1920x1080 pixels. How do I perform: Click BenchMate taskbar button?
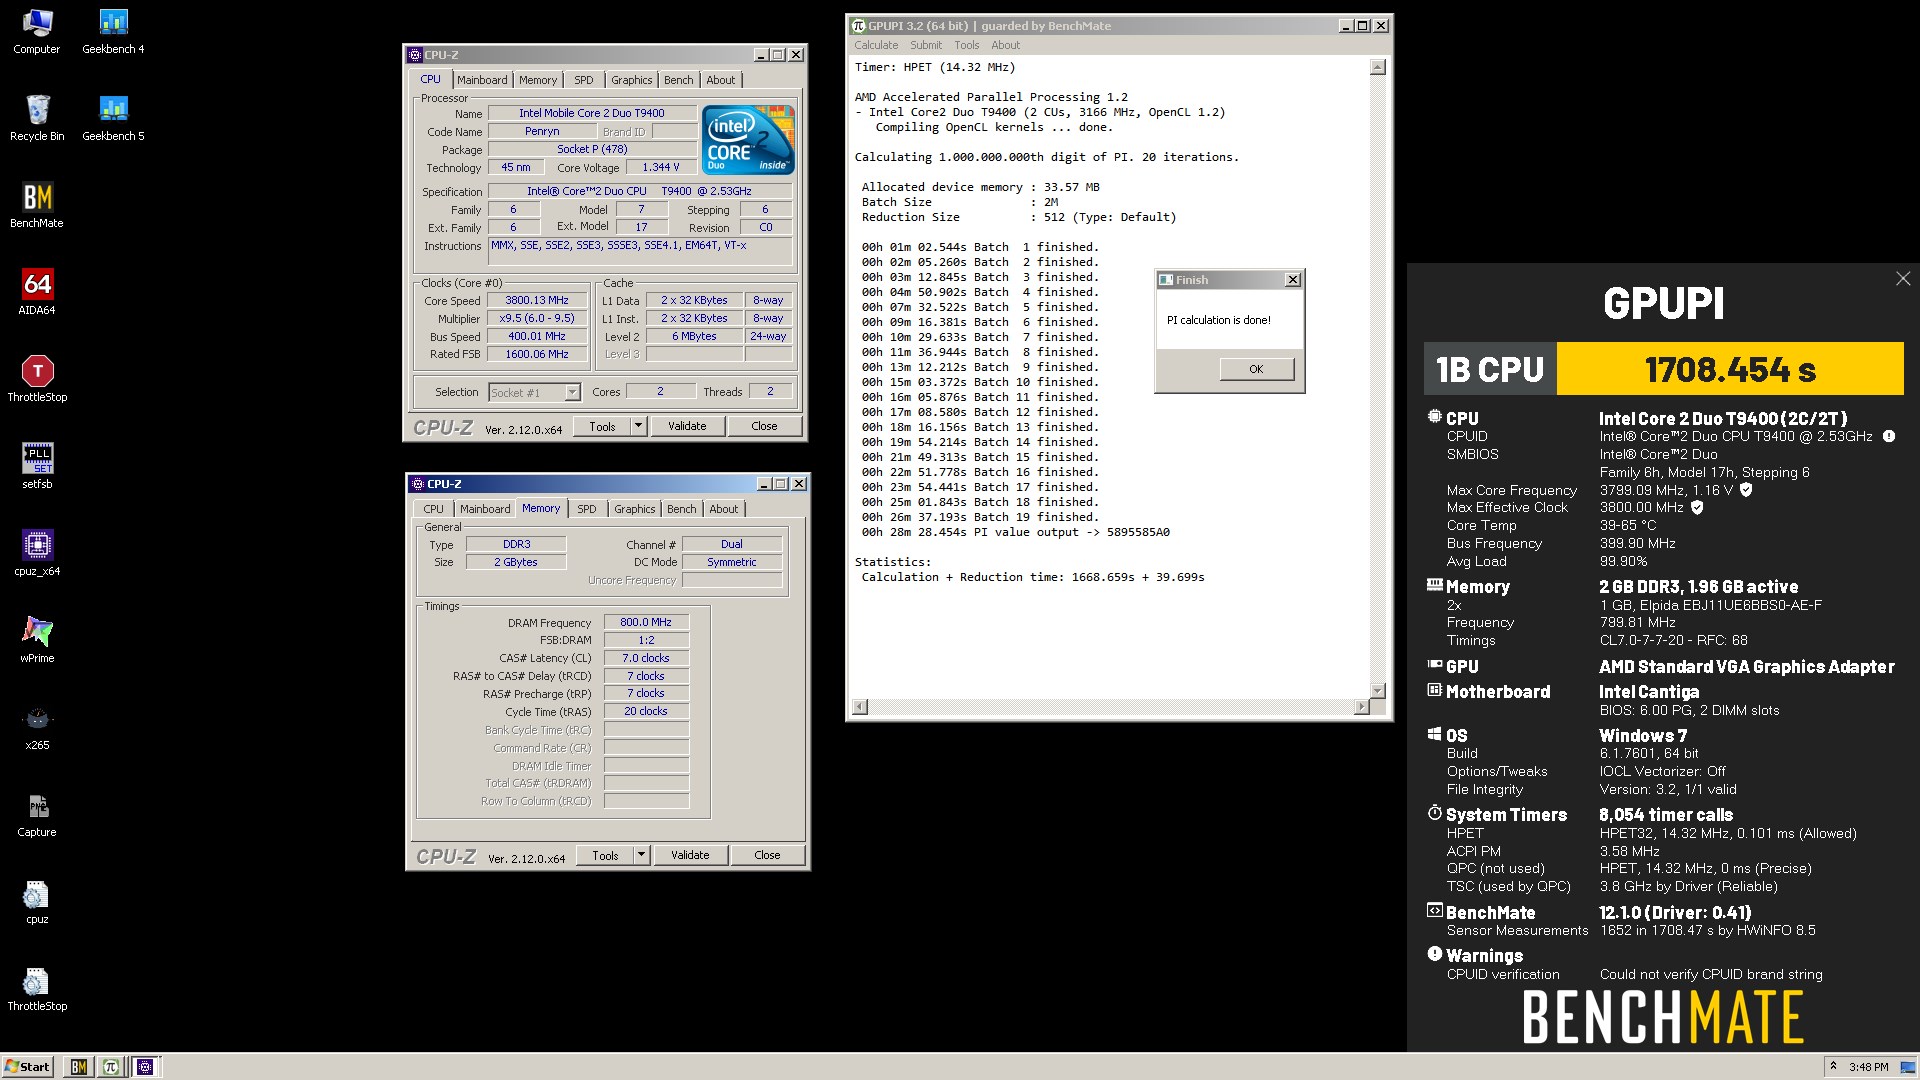[x=78, y=1067]
